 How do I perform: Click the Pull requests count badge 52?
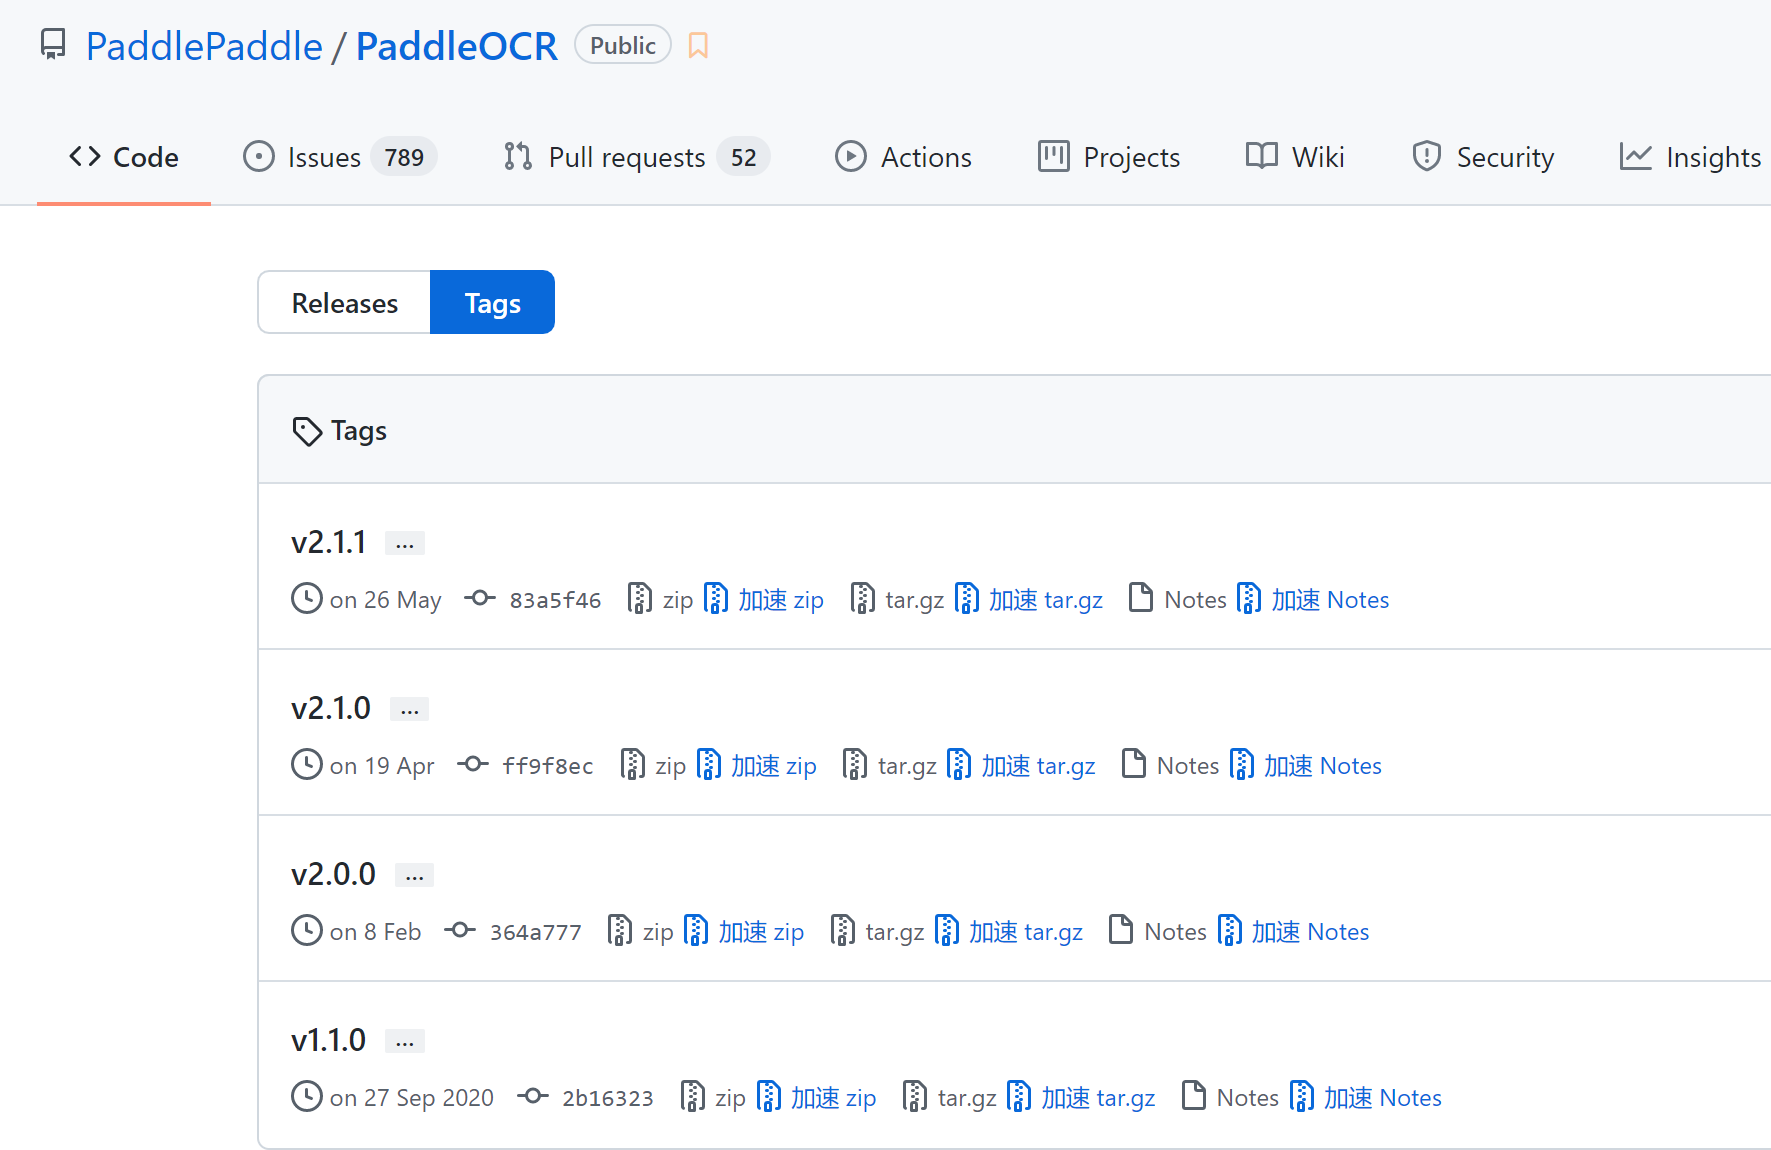pos(743,157)
